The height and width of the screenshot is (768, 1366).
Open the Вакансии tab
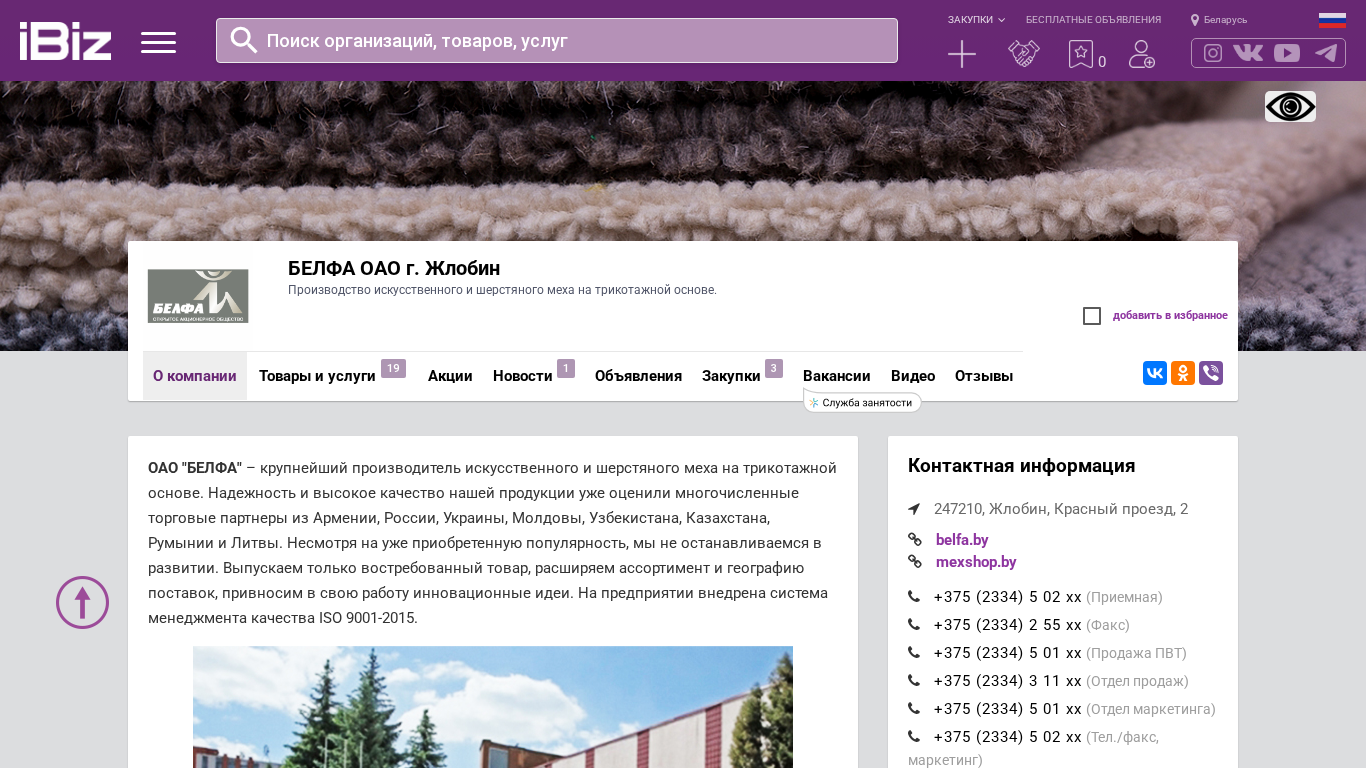(x=837, y=376)
